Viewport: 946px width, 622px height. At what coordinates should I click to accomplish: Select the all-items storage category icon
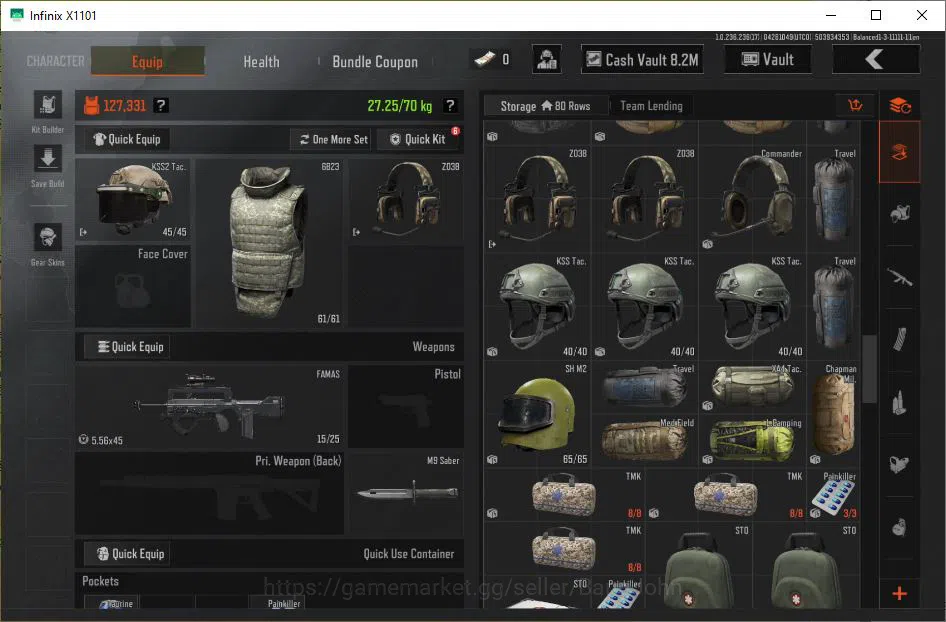900,152
